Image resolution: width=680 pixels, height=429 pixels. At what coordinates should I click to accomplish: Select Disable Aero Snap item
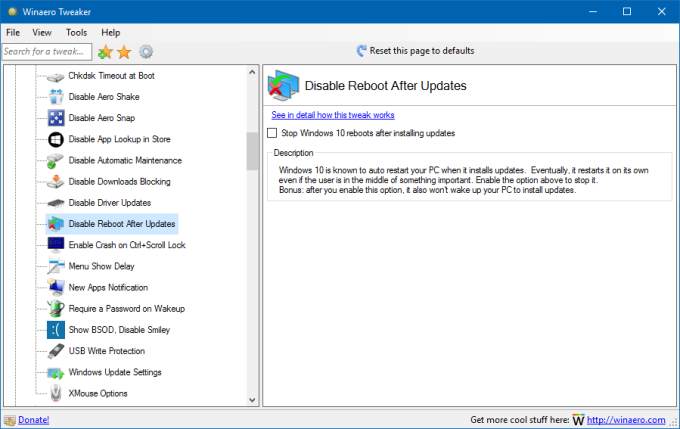(101, 118)
